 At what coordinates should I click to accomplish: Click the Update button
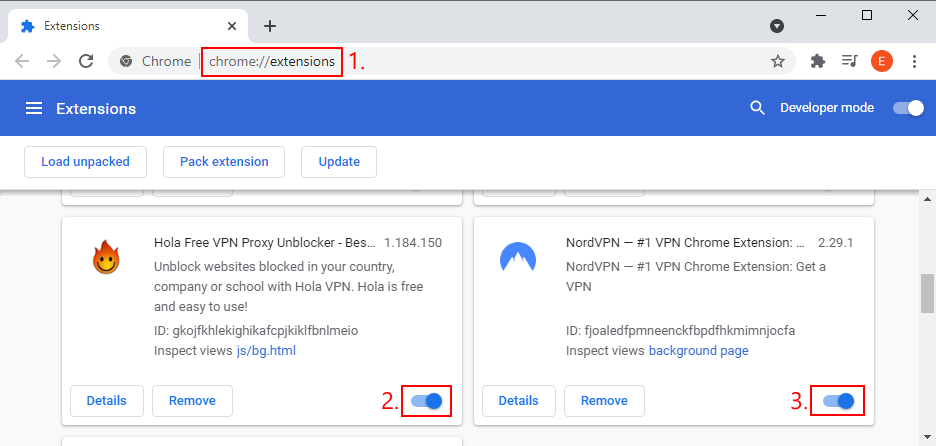tap(339, 162)
